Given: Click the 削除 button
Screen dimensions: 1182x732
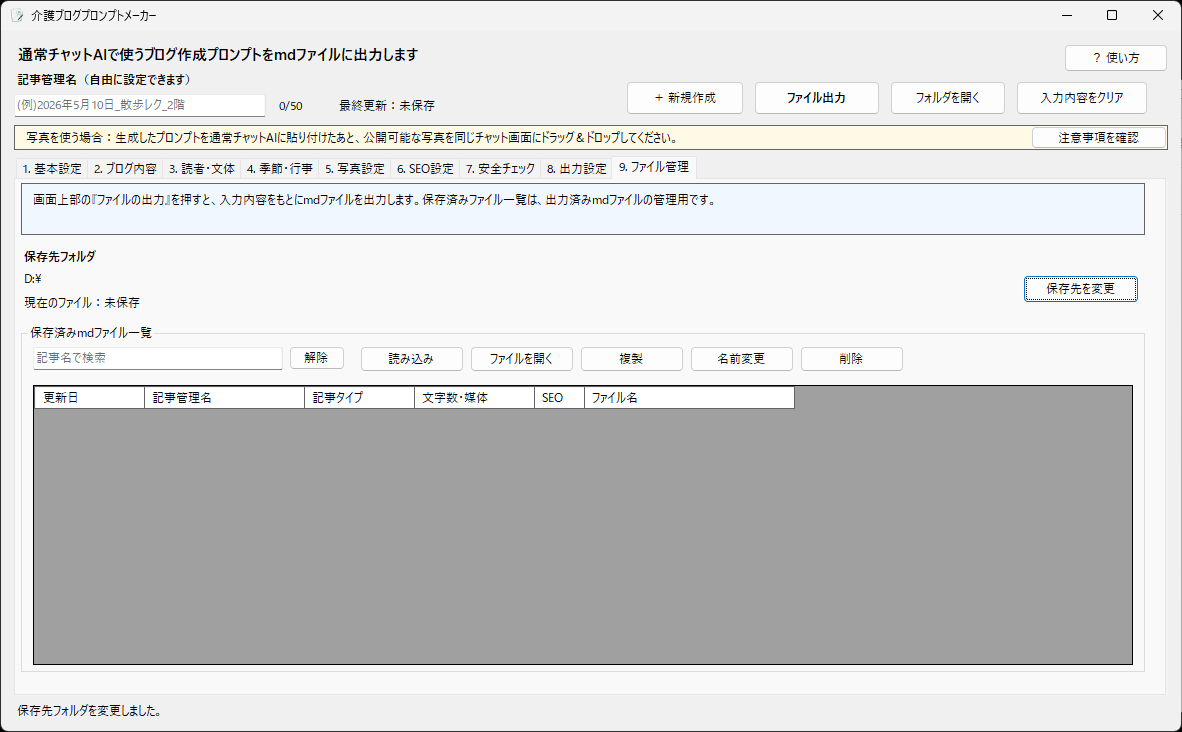Looking at the screenshot, I should point(852,359).
